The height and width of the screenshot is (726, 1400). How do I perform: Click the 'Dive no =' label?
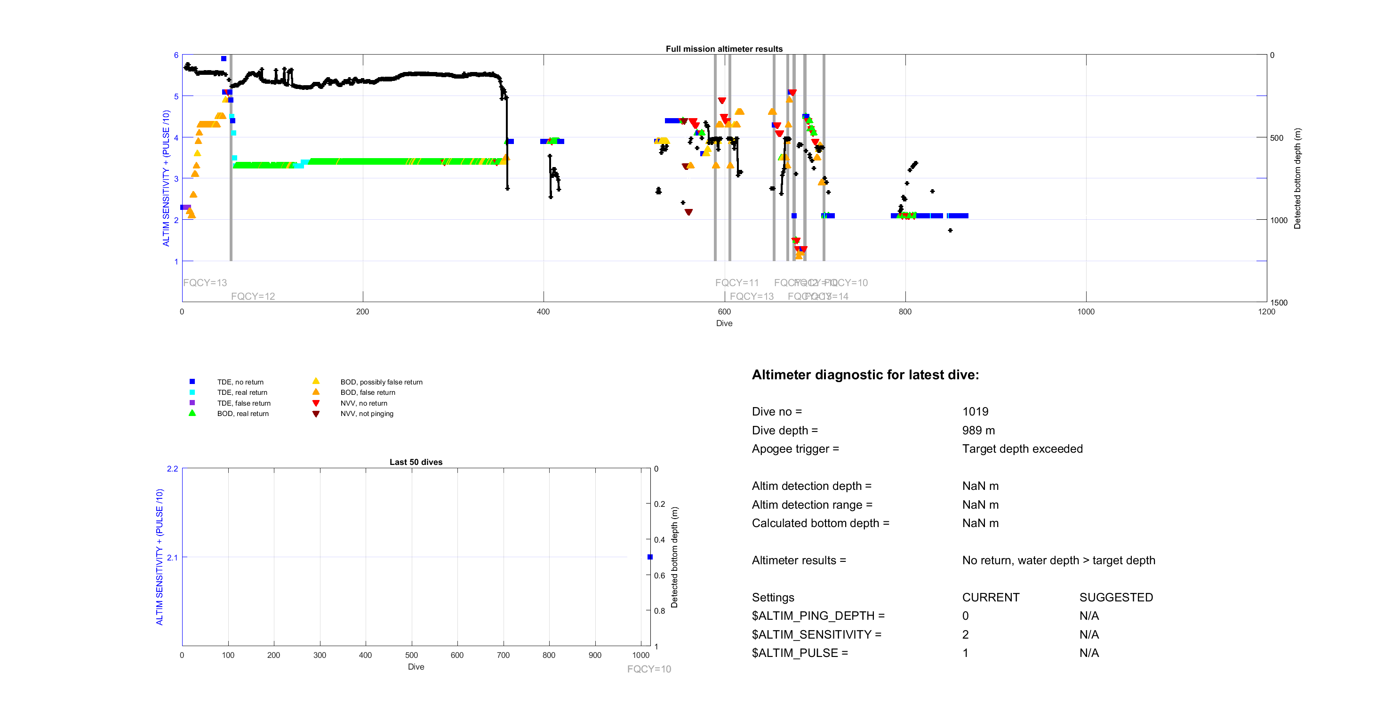[777, 412]
